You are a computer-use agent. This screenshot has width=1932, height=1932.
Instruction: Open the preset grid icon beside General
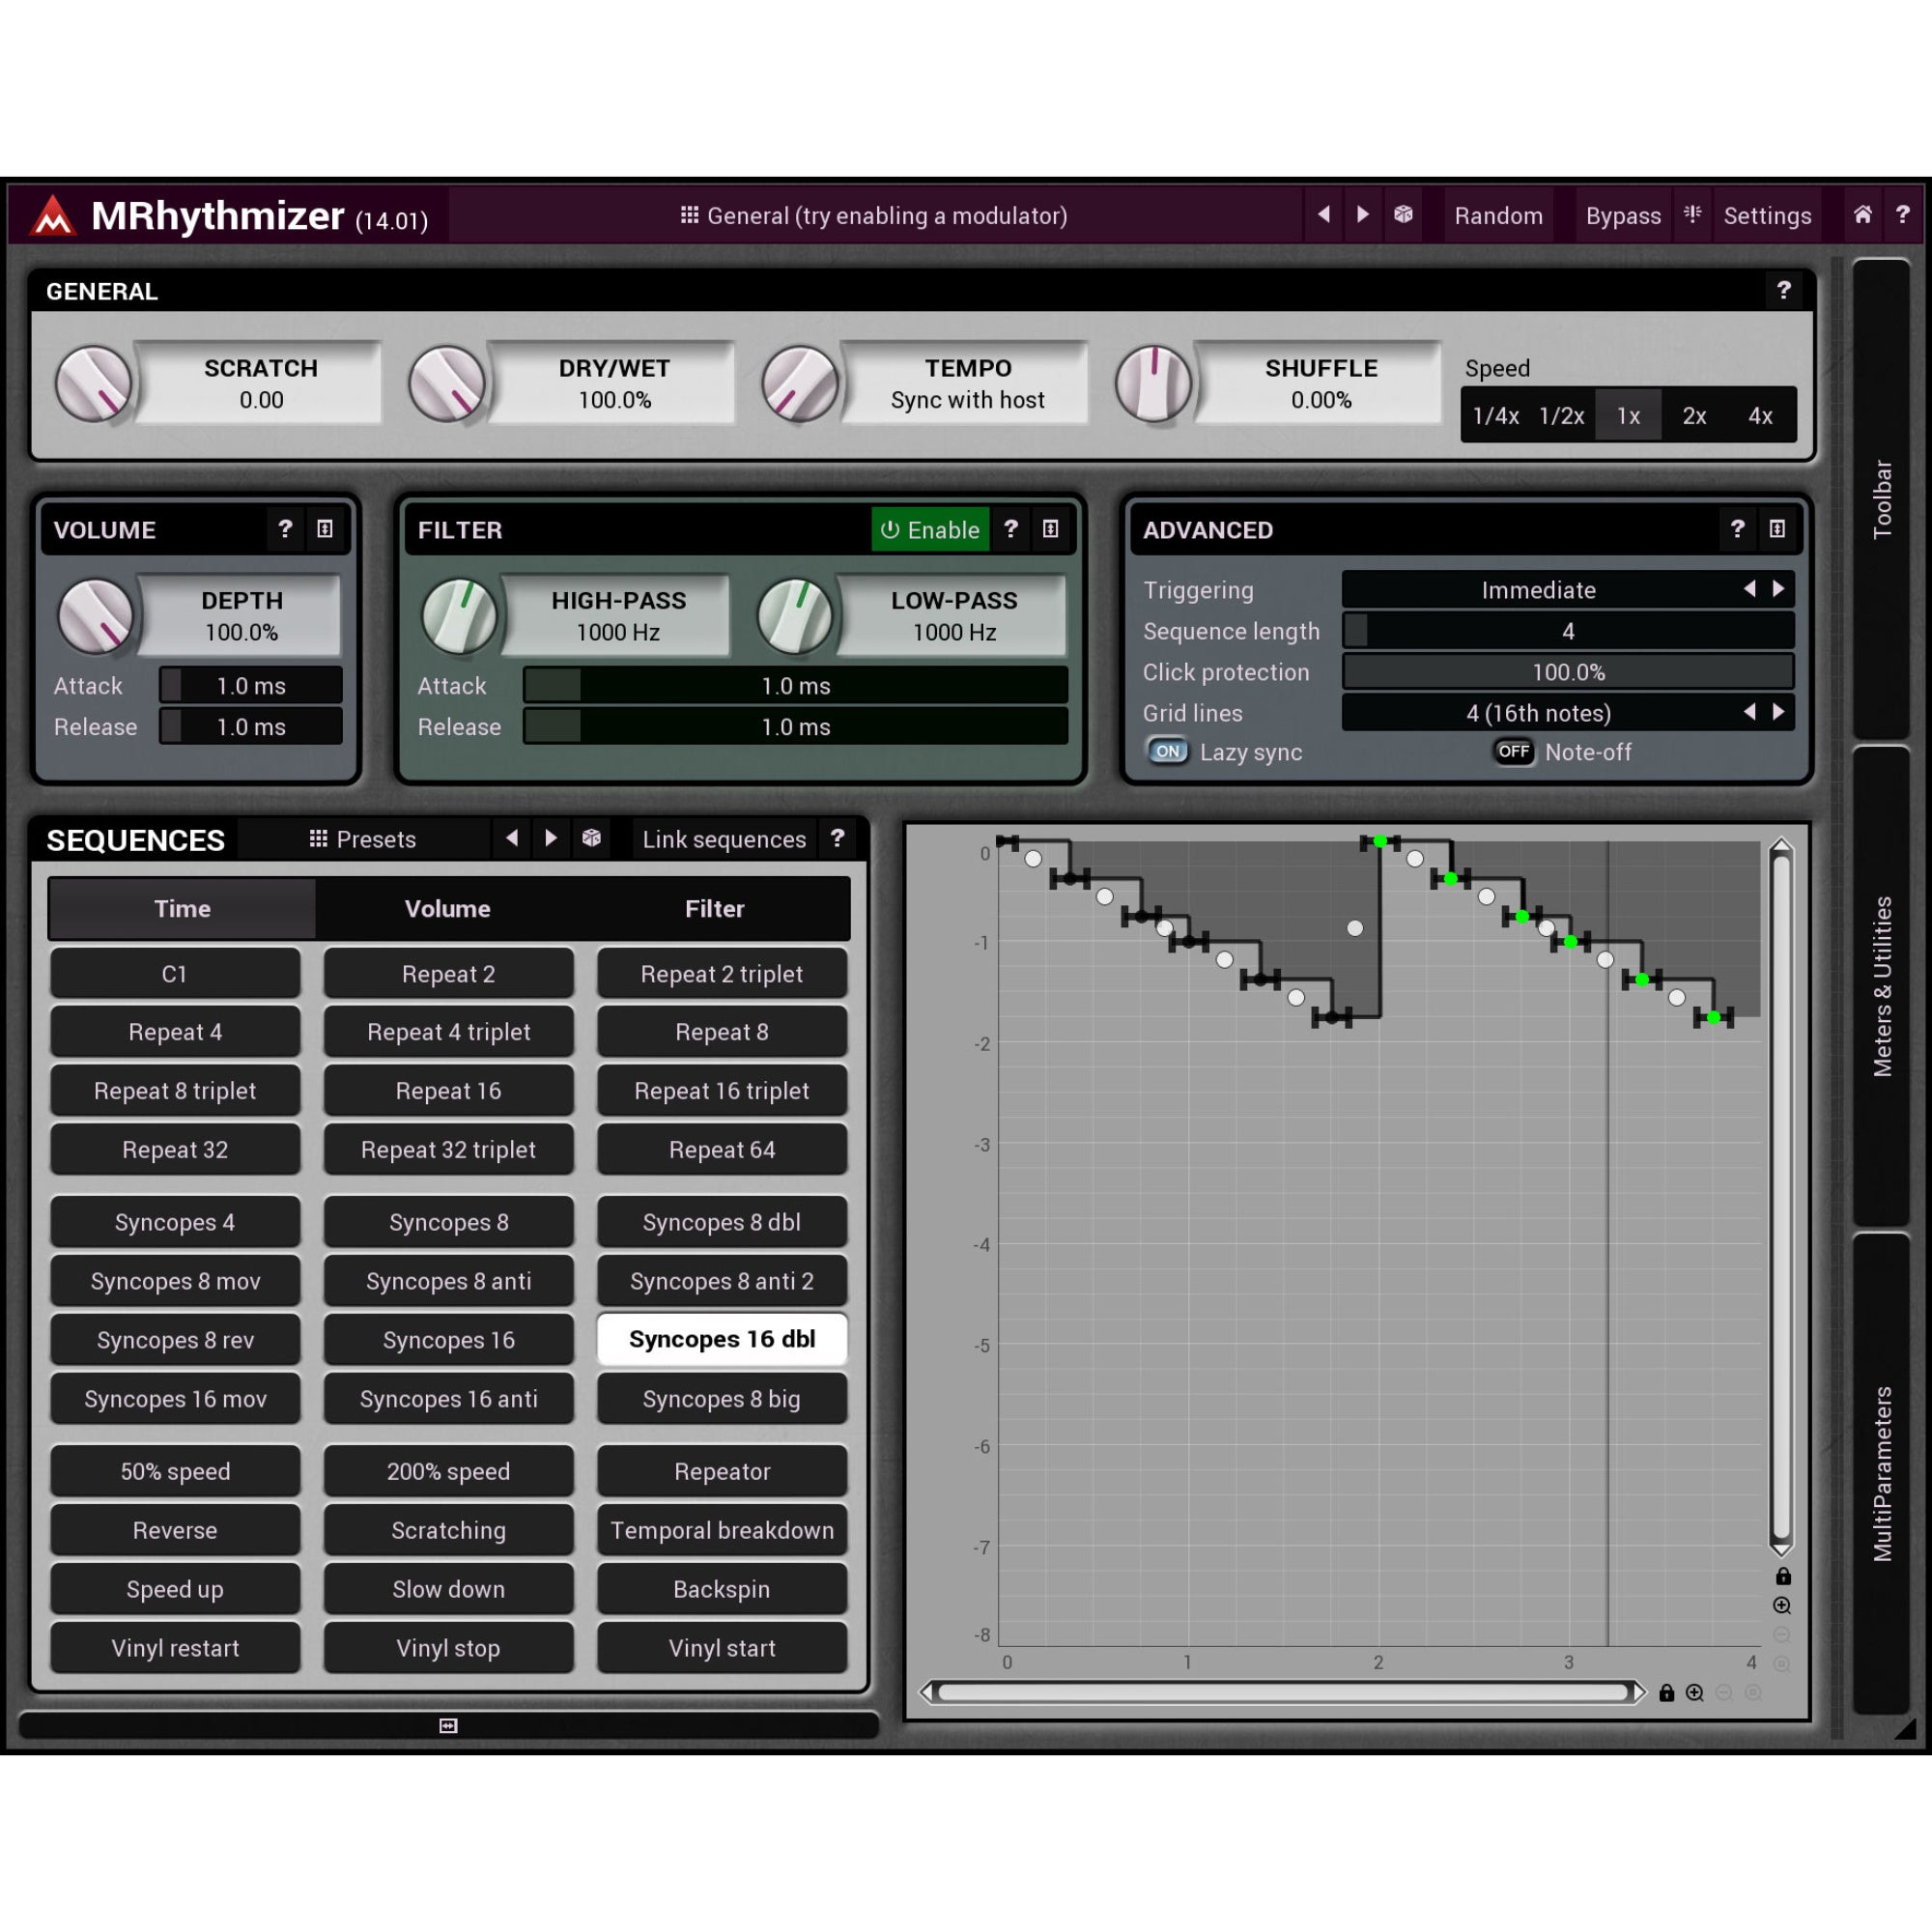pos(689,215)
